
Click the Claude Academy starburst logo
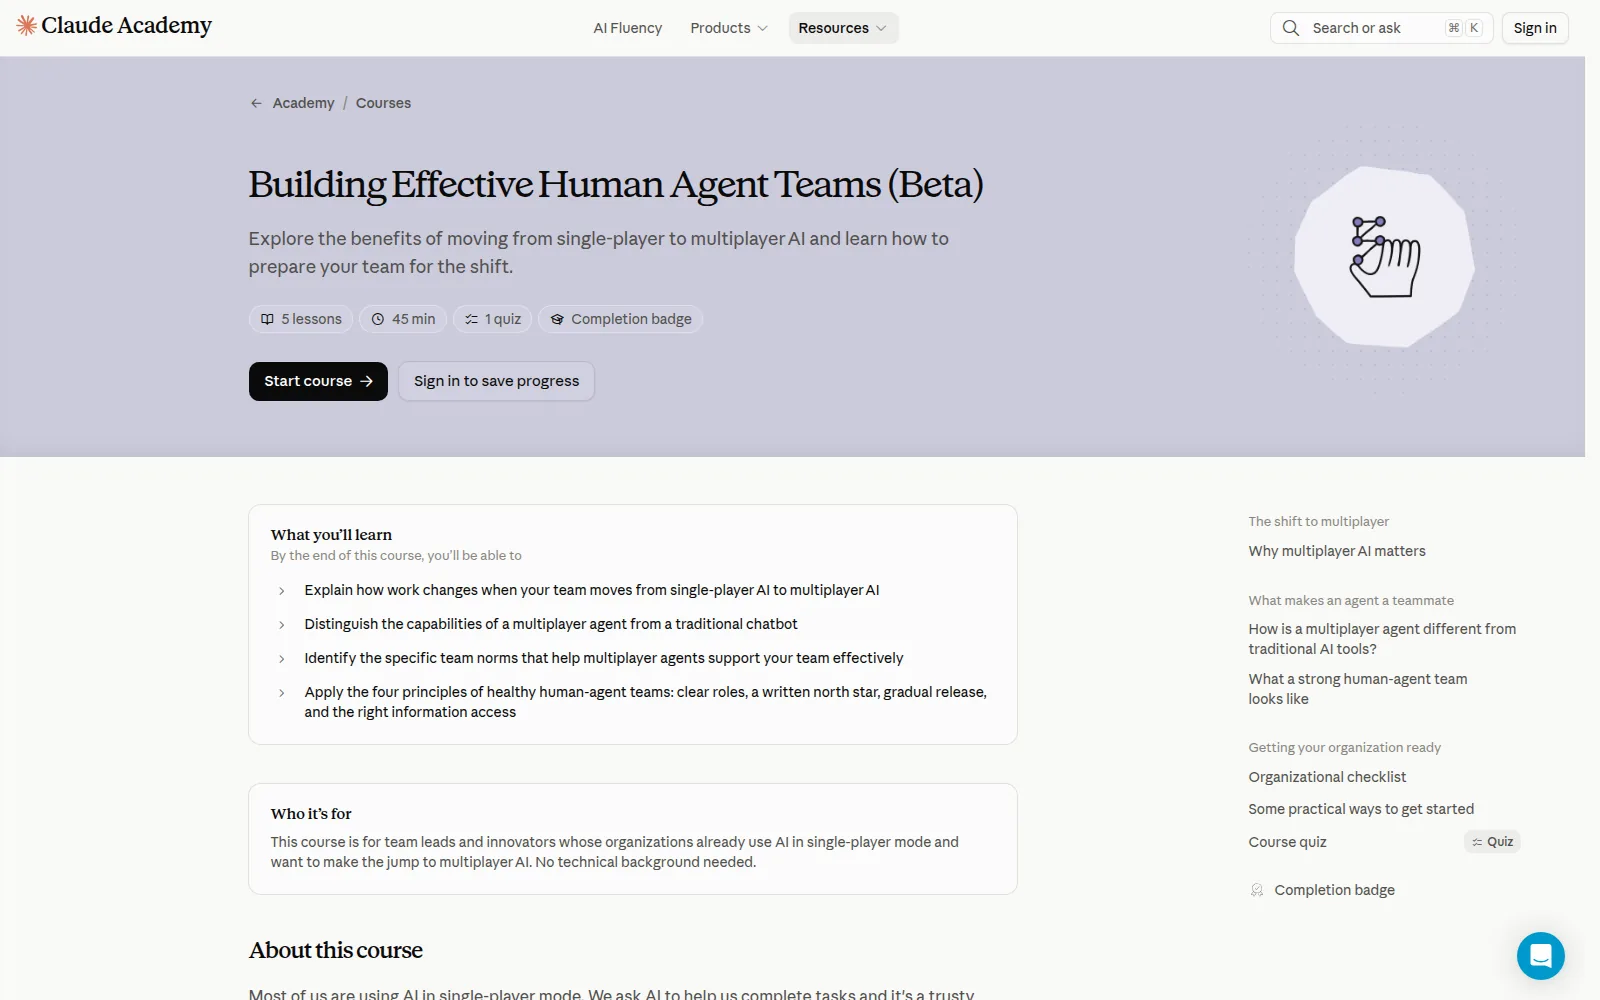(x=26, y=26)
